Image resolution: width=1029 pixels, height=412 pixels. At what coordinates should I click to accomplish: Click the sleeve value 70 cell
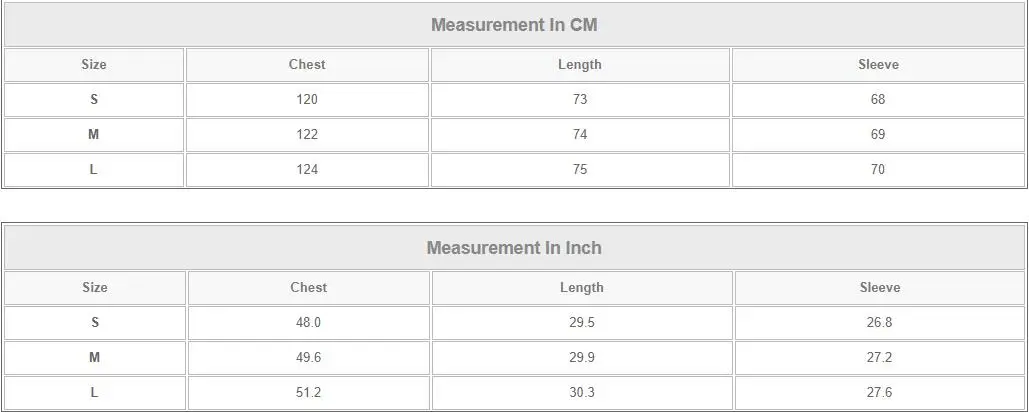tap(878, 169)
